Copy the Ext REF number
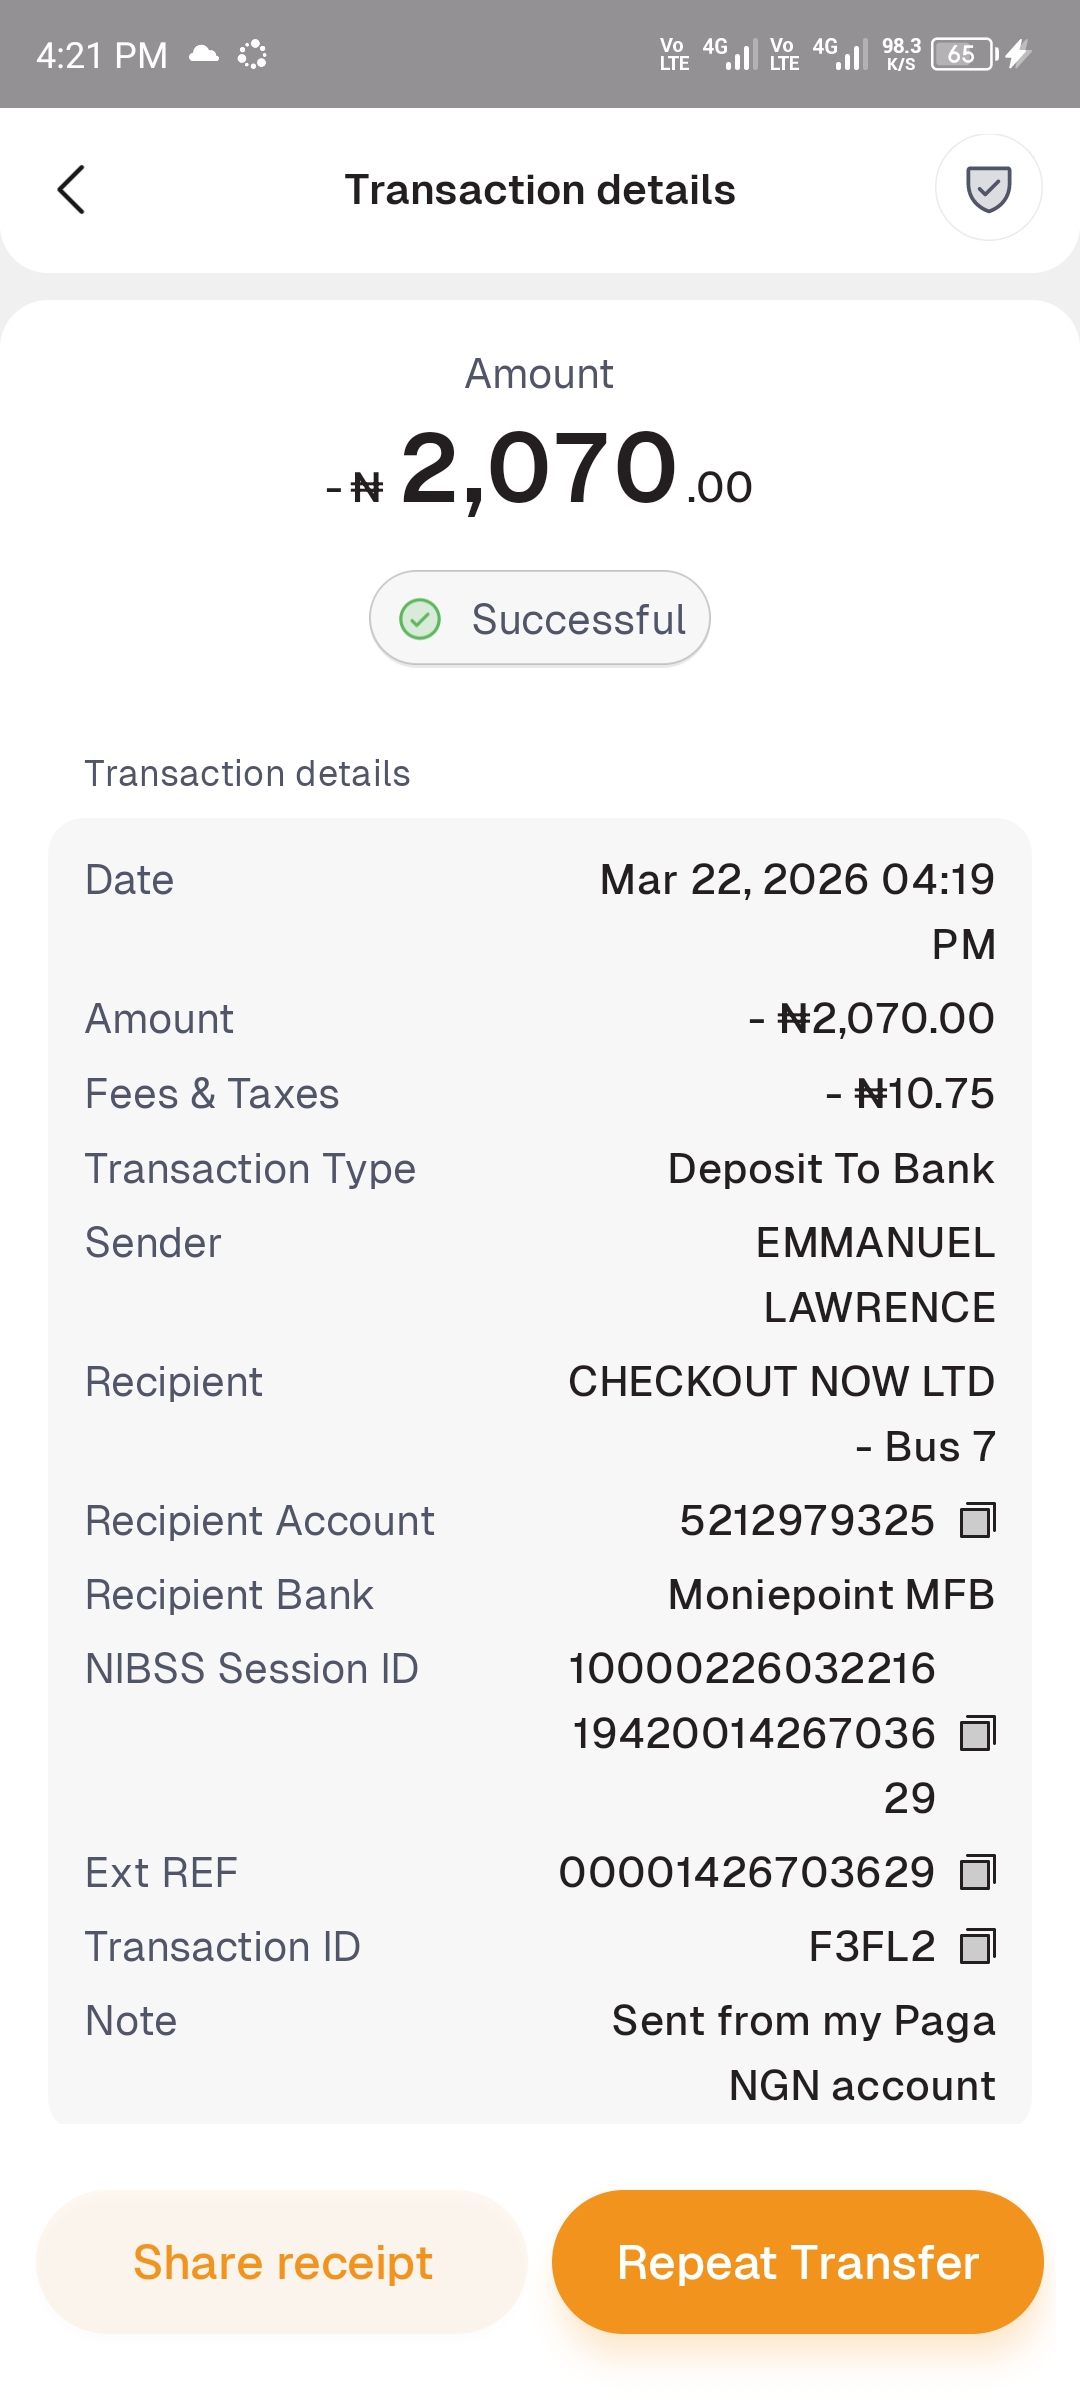The image size is (1080, 2400). pos(977,1872)
